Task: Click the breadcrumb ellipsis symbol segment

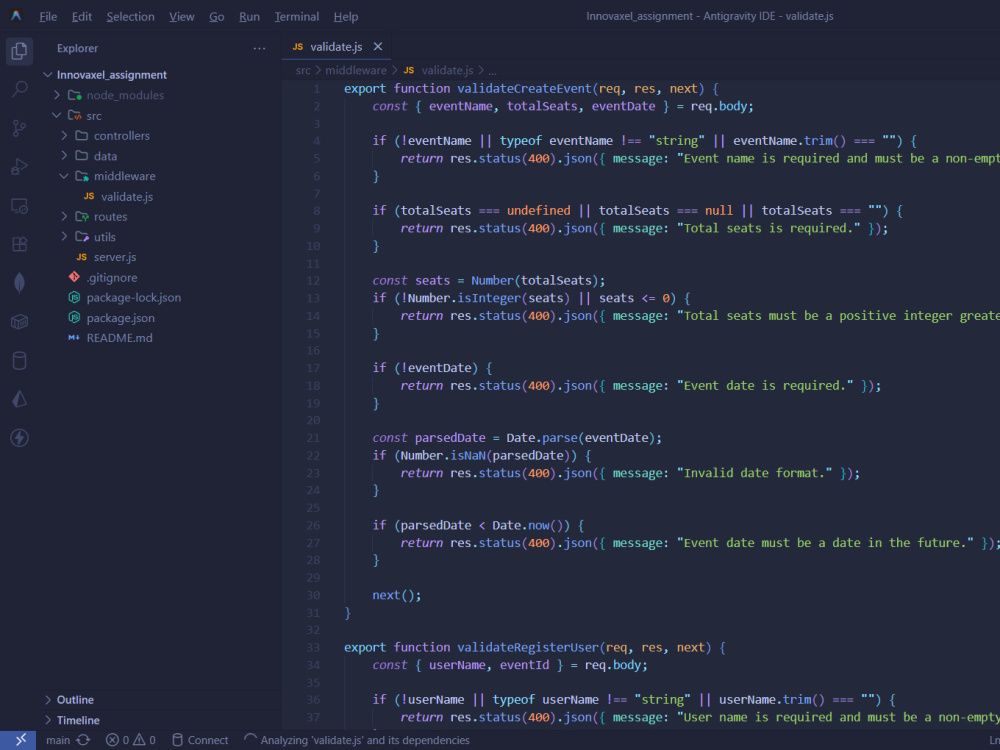Action: click(x=492, y=71)
